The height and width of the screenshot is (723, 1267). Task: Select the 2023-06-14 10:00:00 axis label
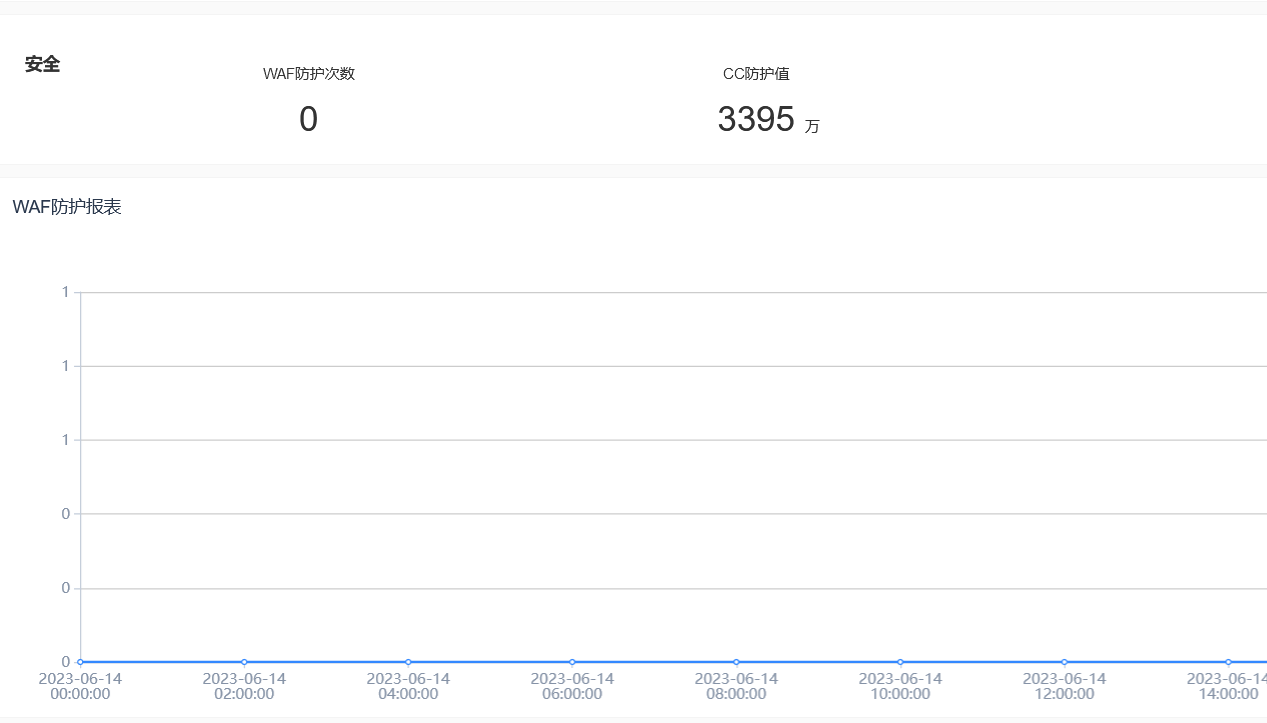[x=900, y=686]
